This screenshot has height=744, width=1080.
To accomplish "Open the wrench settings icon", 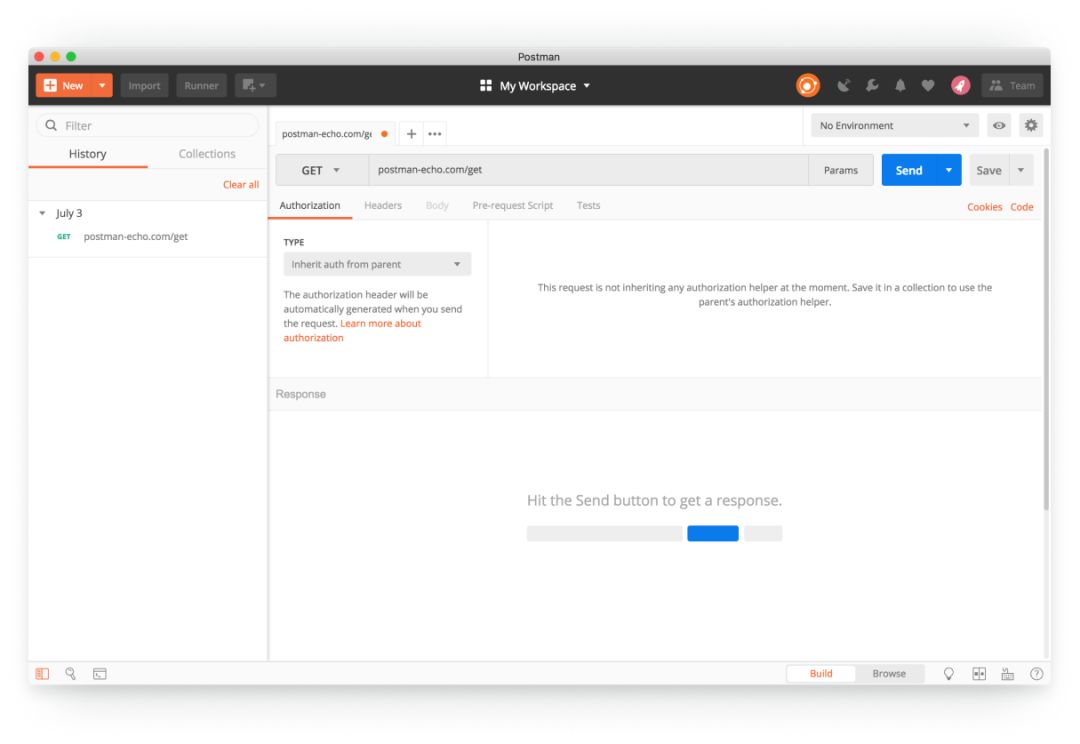I will [x=872, y=85].
